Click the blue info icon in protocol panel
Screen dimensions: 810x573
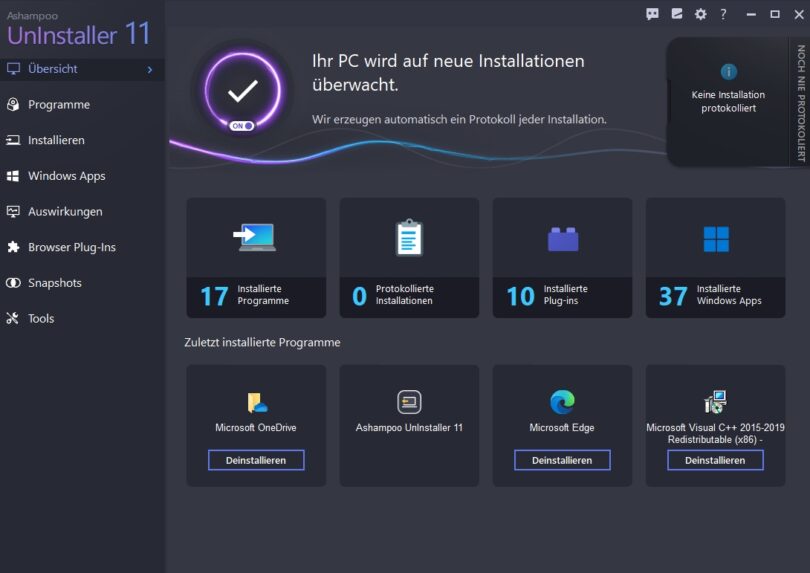point(729,72)
